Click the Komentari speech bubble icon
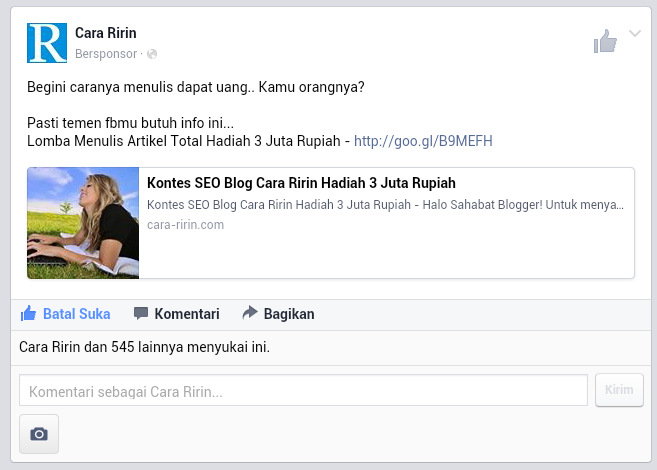This screenshot has height=470, width=657. click(141, 313)
